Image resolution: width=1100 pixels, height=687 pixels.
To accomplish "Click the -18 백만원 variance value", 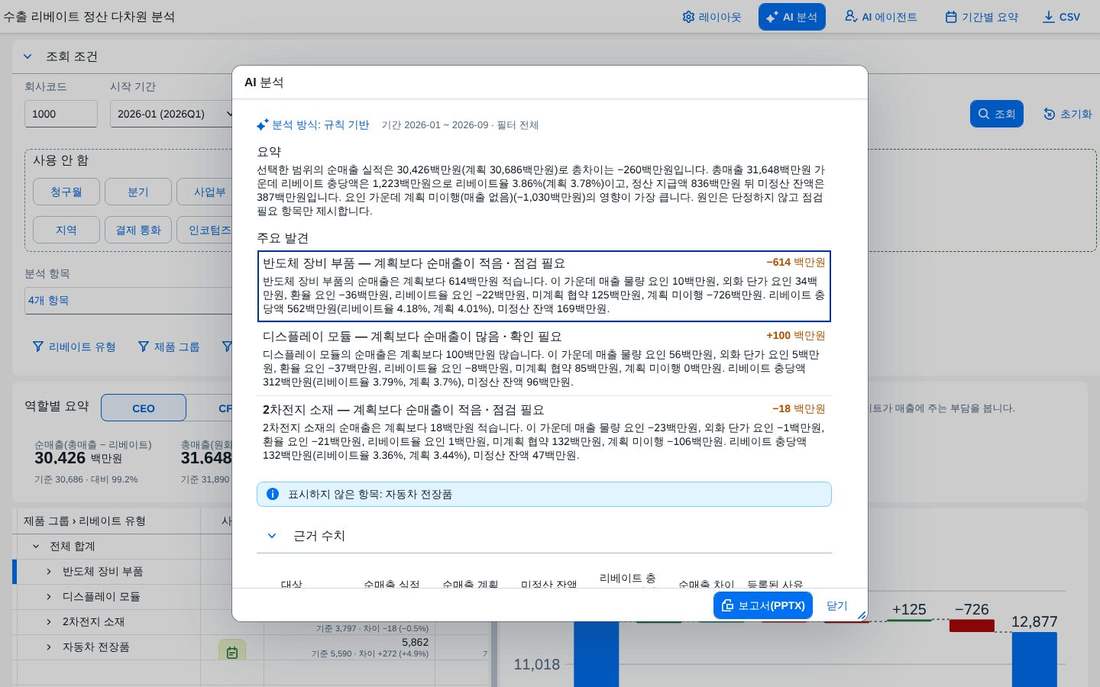I will coord(798,408).
